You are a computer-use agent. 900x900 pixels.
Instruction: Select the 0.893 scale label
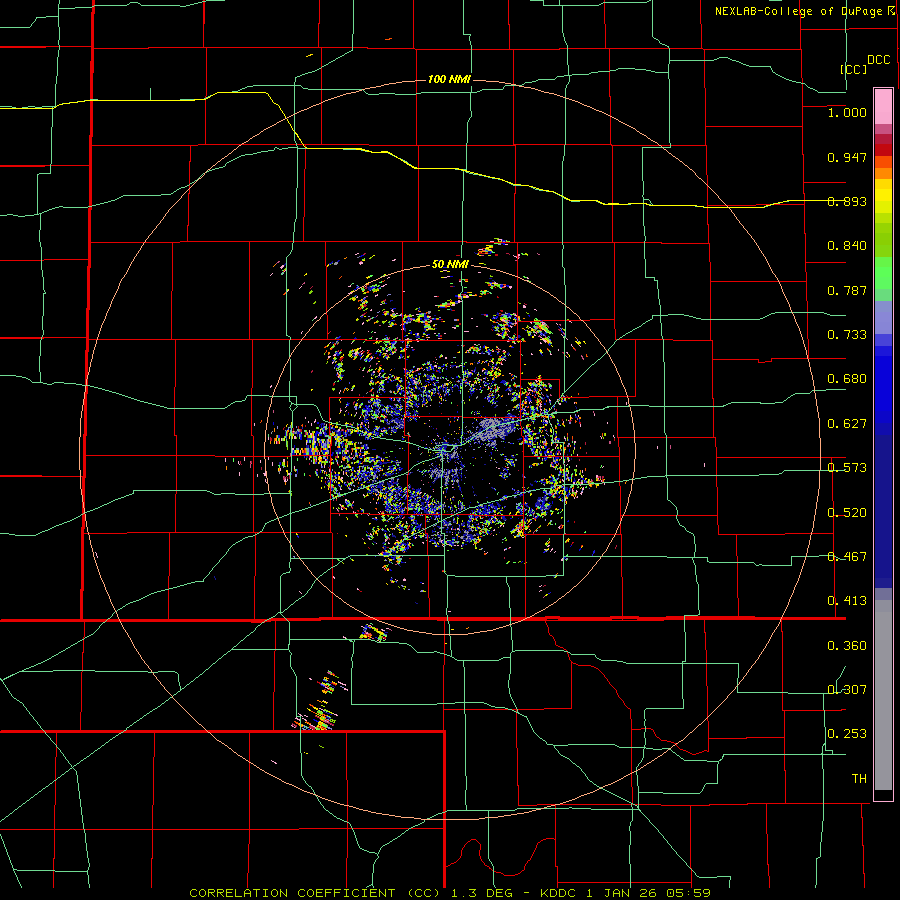point(847,201)
